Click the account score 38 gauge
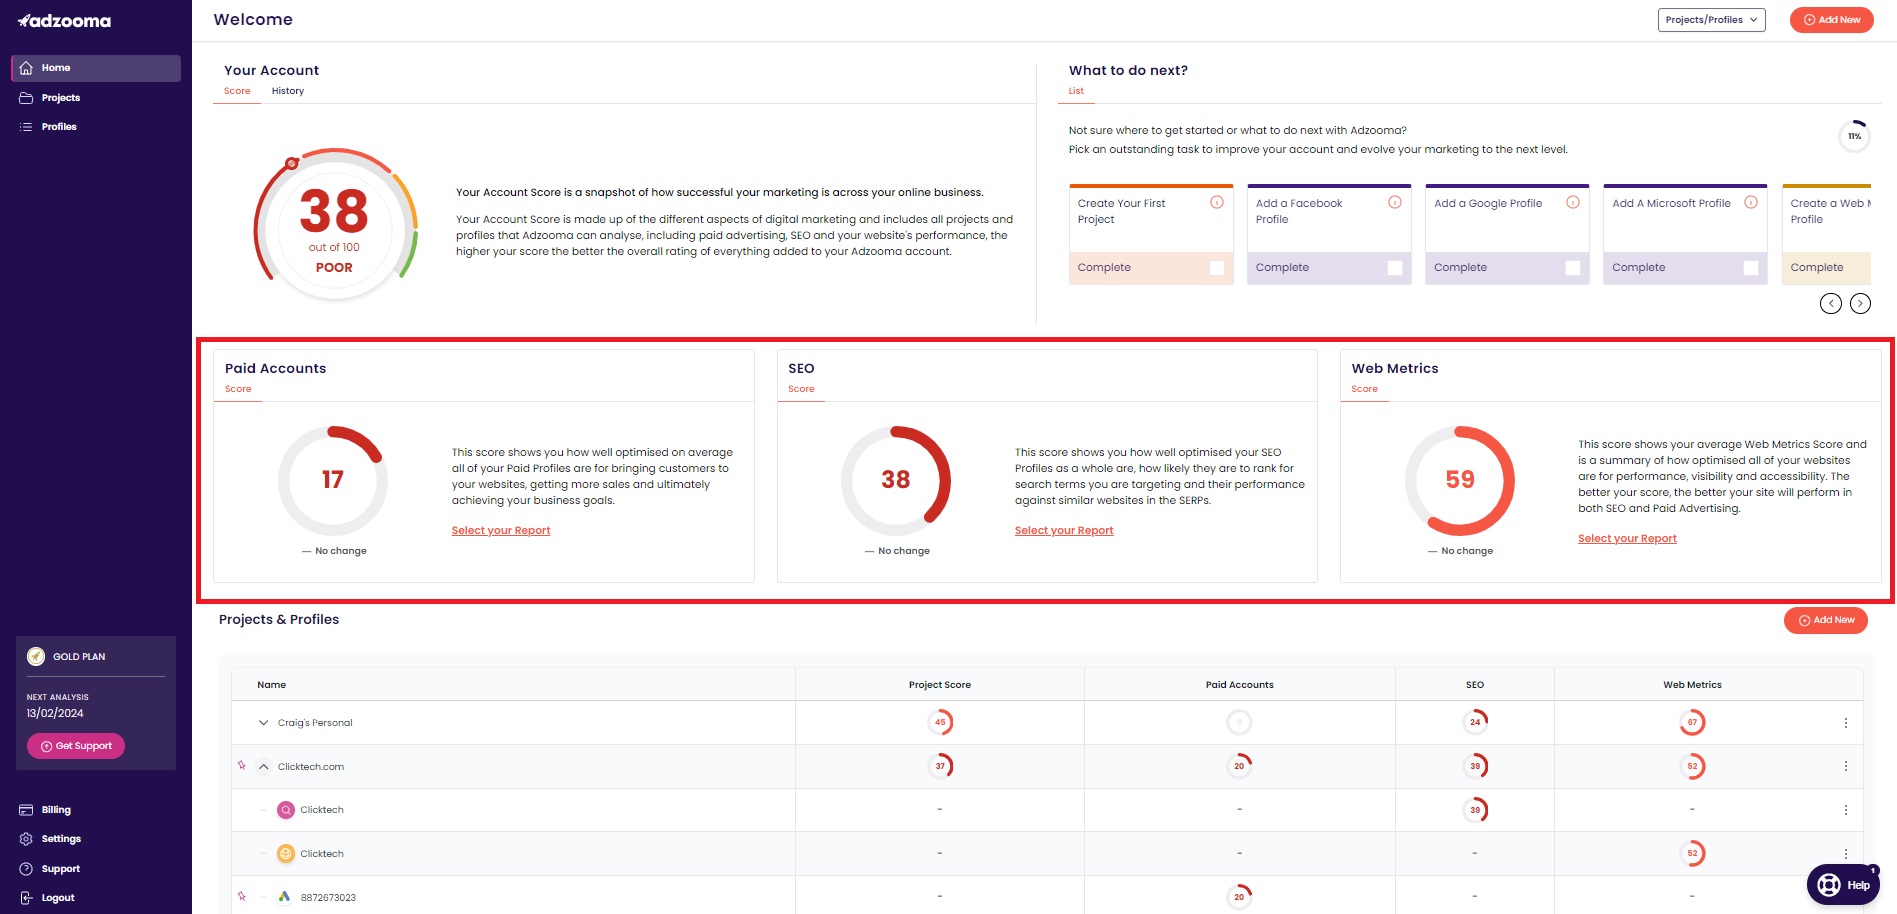This screenshot has height=914, width=1897. tap(335, 227)
